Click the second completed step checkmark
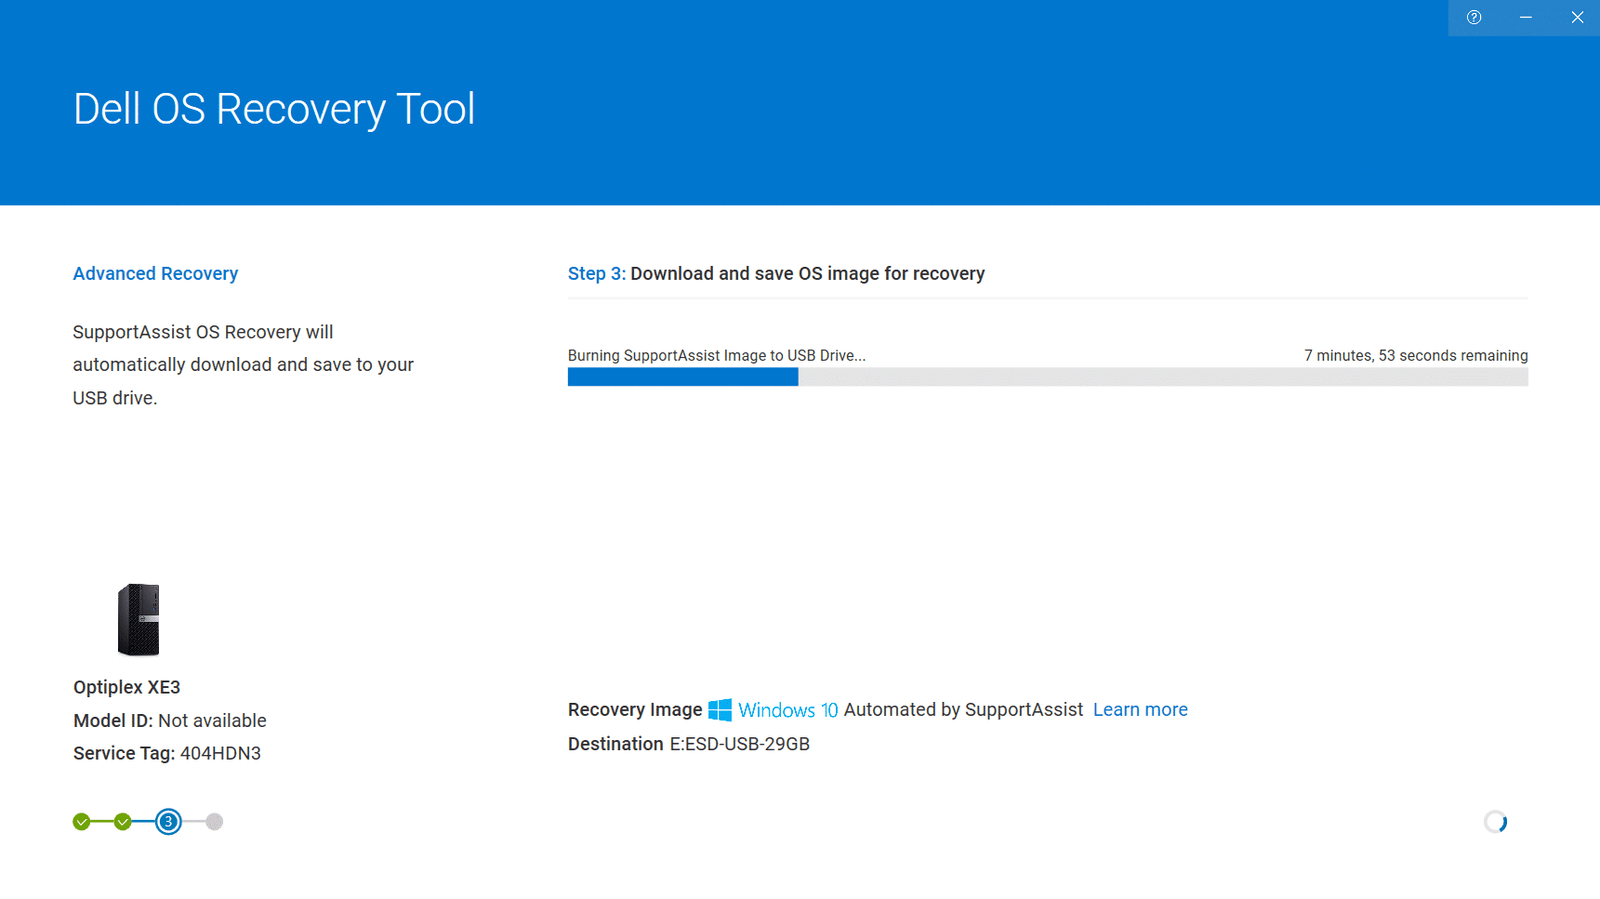The image size is (1600, 899). coord(123,822)
